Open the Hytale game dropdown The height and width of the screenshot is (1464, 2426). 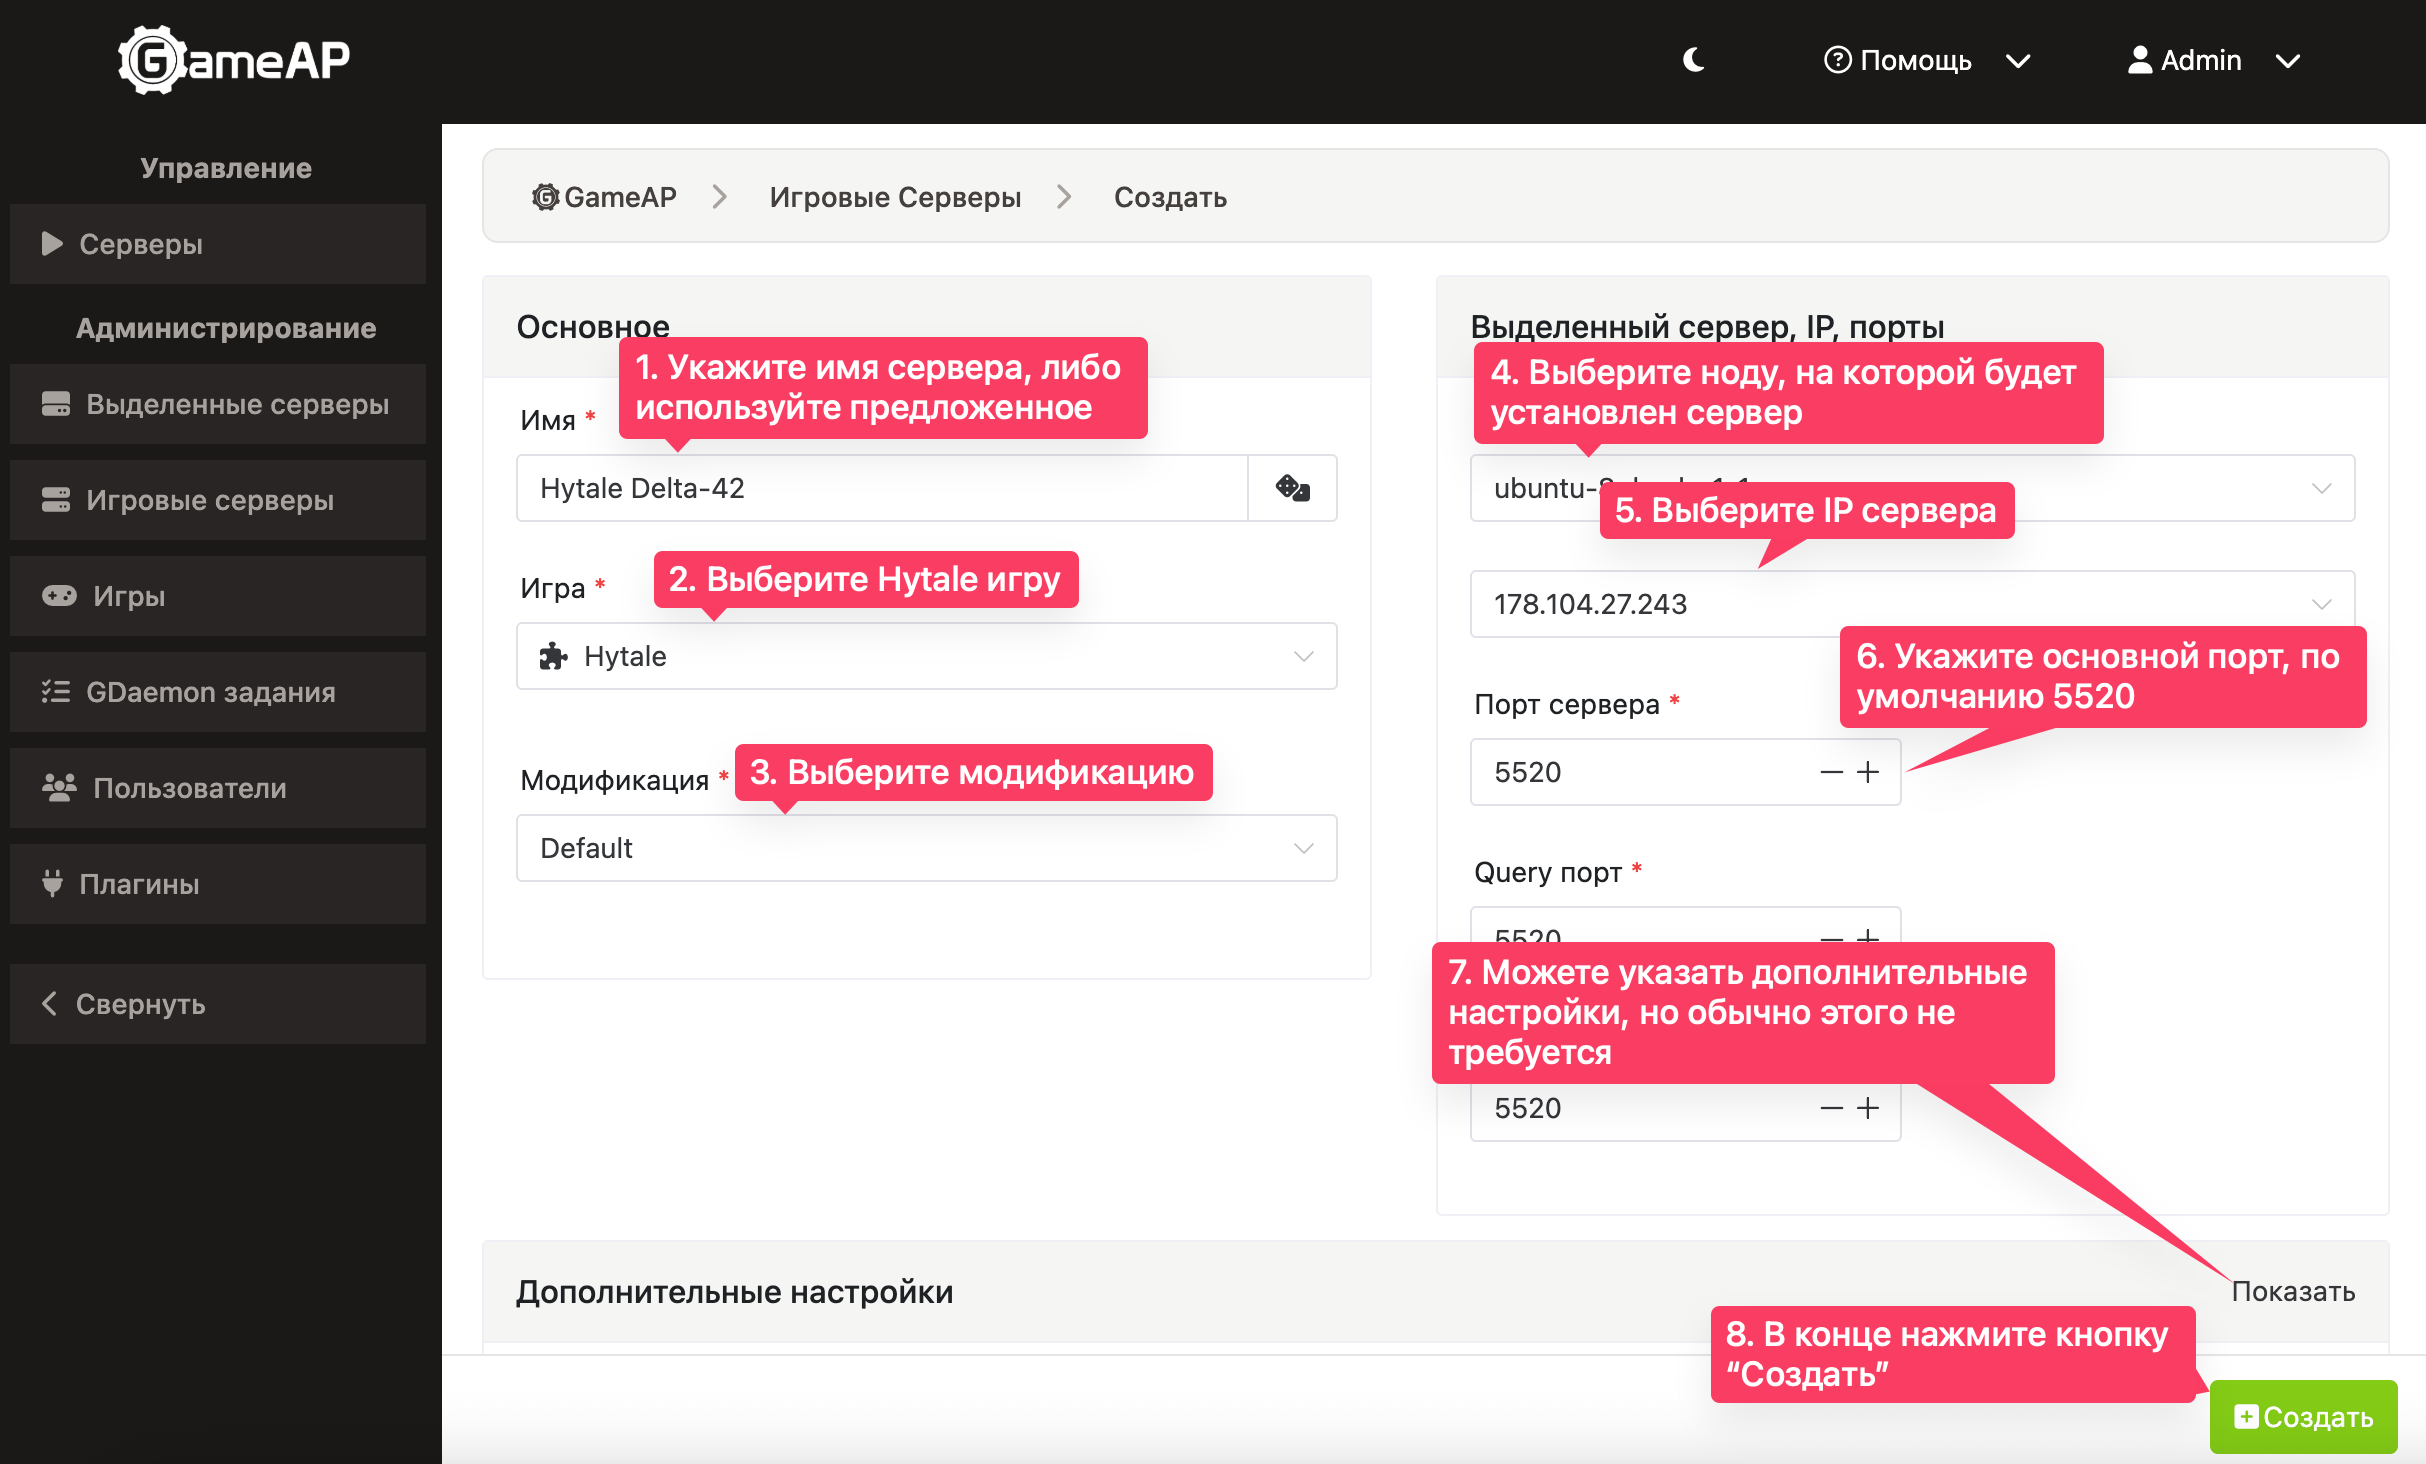(x=926, y=656)
